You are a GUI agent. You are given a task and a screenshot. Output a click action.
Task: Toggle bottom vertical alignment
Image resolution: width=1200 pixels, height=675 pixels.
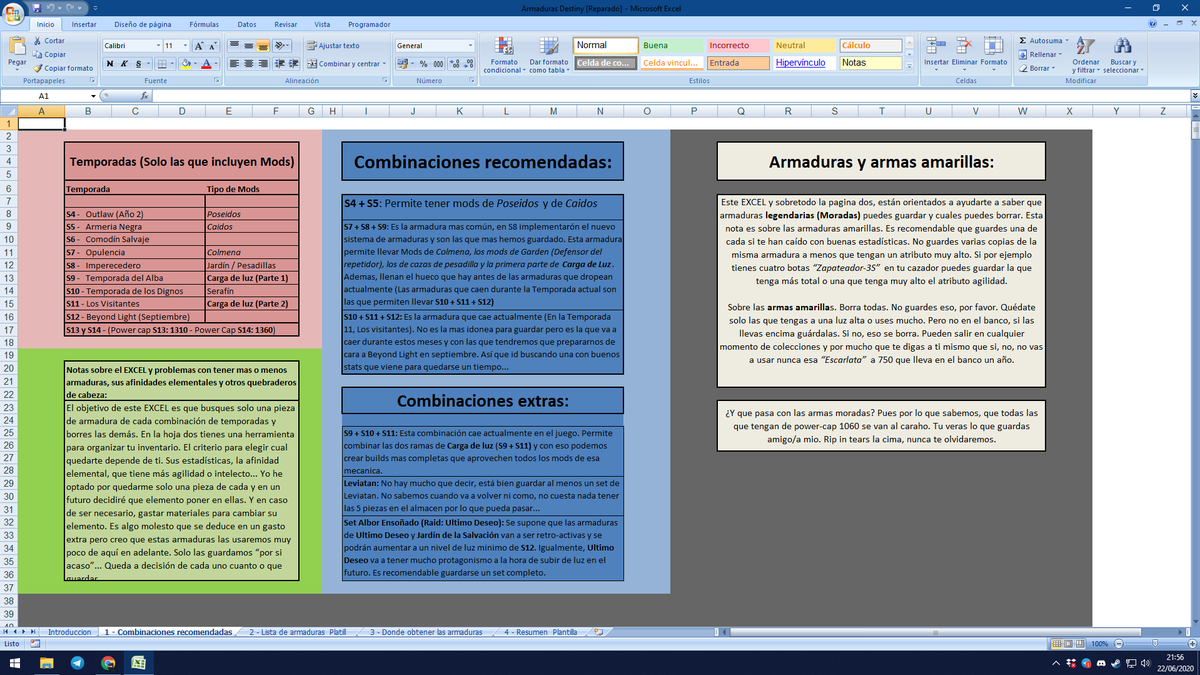click(263, 46)
